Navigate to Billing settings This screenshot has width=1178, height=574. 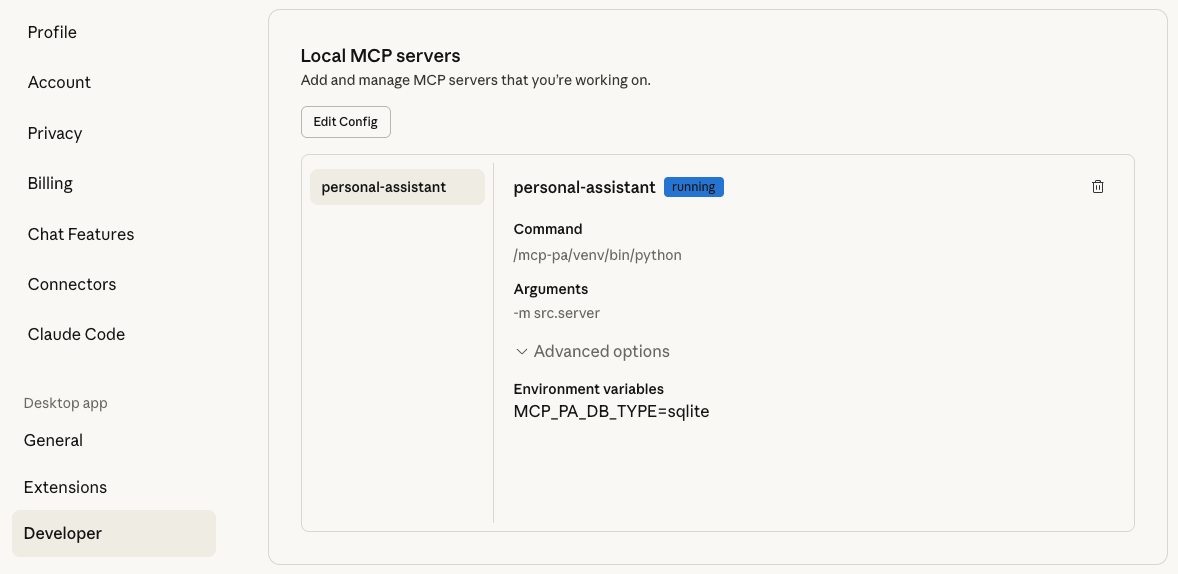[50, 183]
